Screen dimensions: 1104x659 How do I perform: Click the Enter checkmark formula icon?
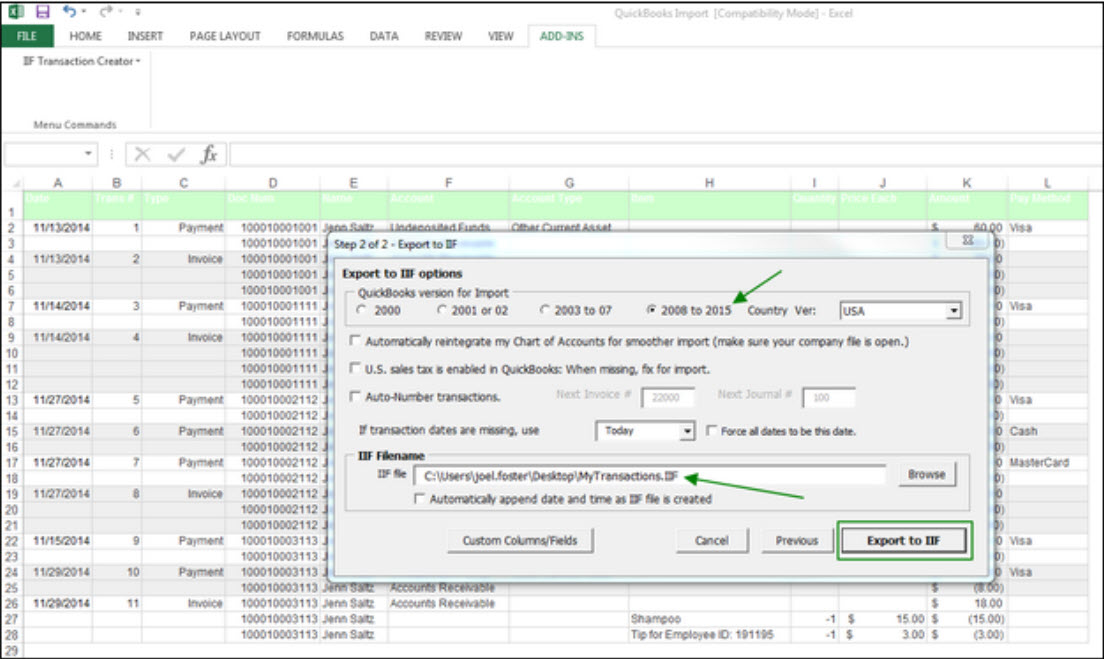tap(176, 154)
